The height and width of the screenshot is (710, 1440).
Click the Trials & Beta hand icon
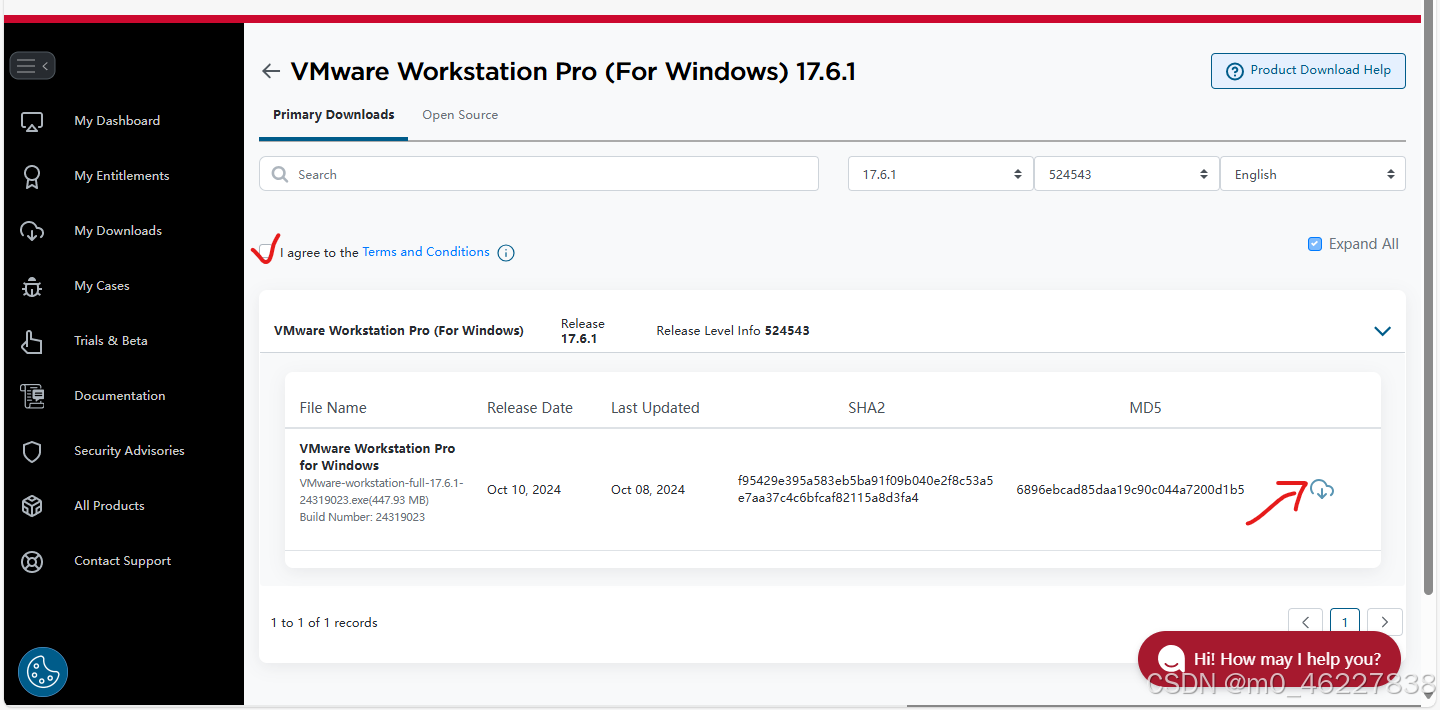pyautogui.click(x=32, y=341)
